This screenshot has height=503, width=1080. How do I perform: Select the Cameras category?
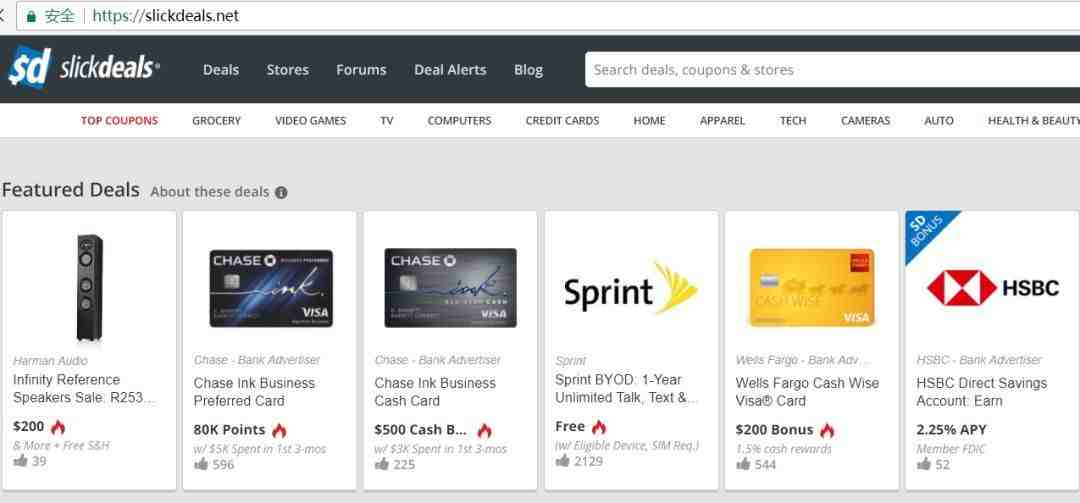(866, 121)
